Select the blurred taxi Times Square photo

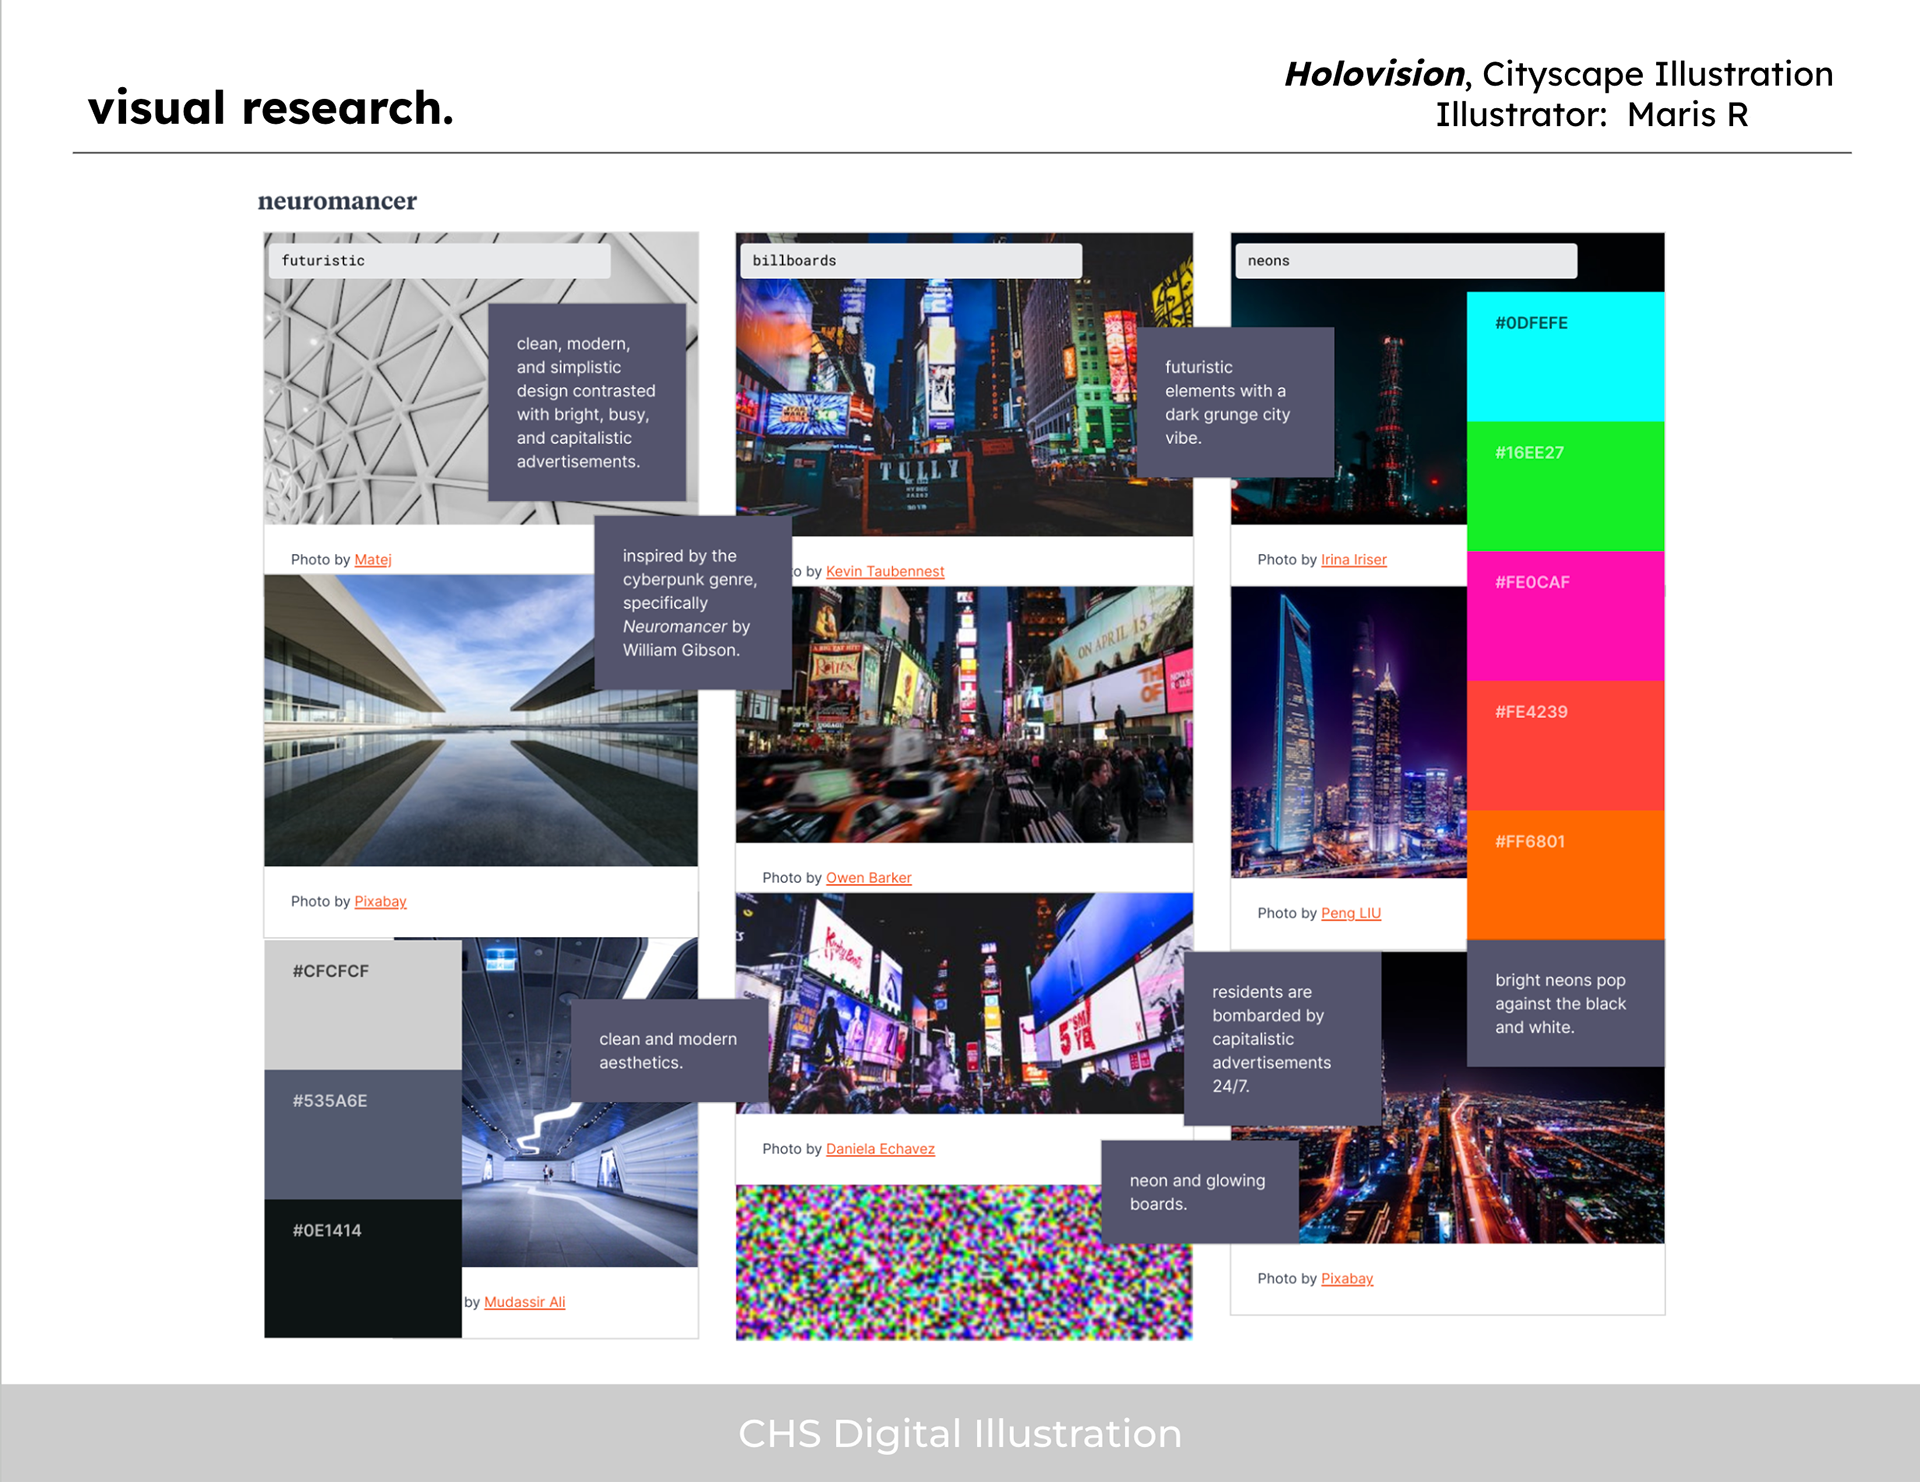(x=964, y=715)
